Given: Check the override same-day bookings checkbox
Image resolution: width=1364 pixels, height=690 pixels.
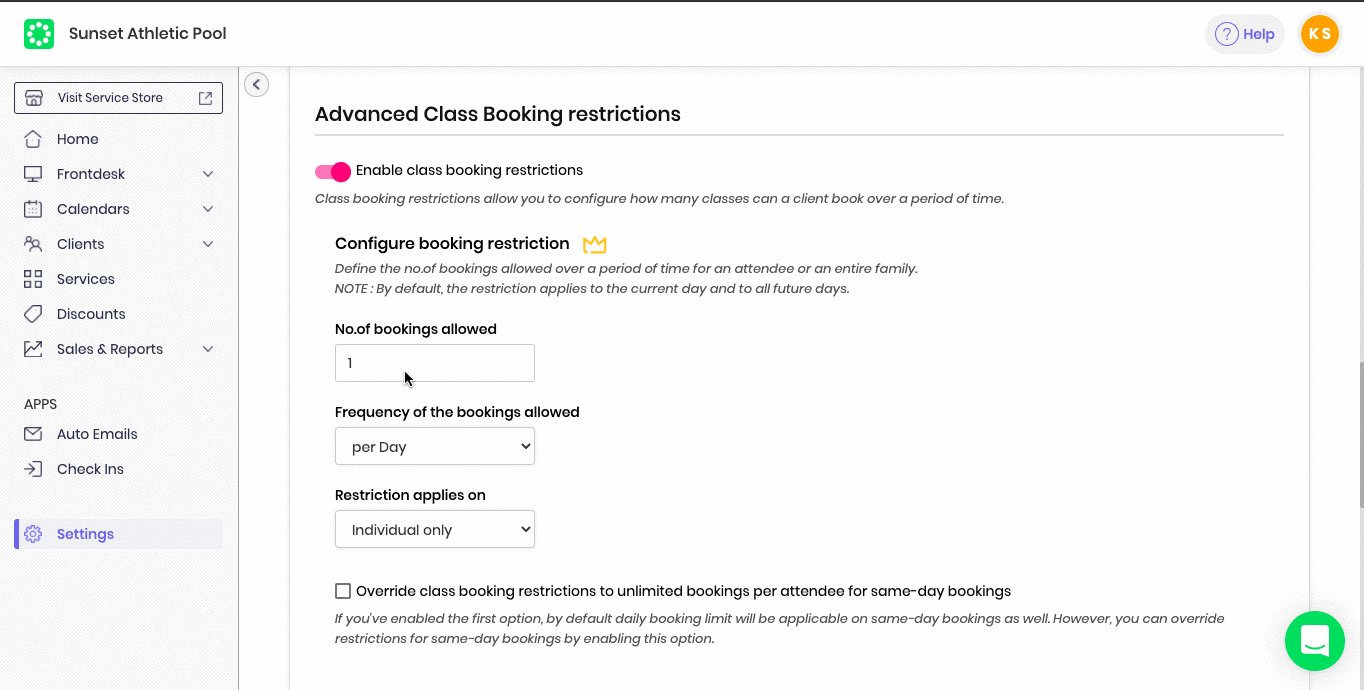Looking at the screenshot, I should click(x=343, y=591).
